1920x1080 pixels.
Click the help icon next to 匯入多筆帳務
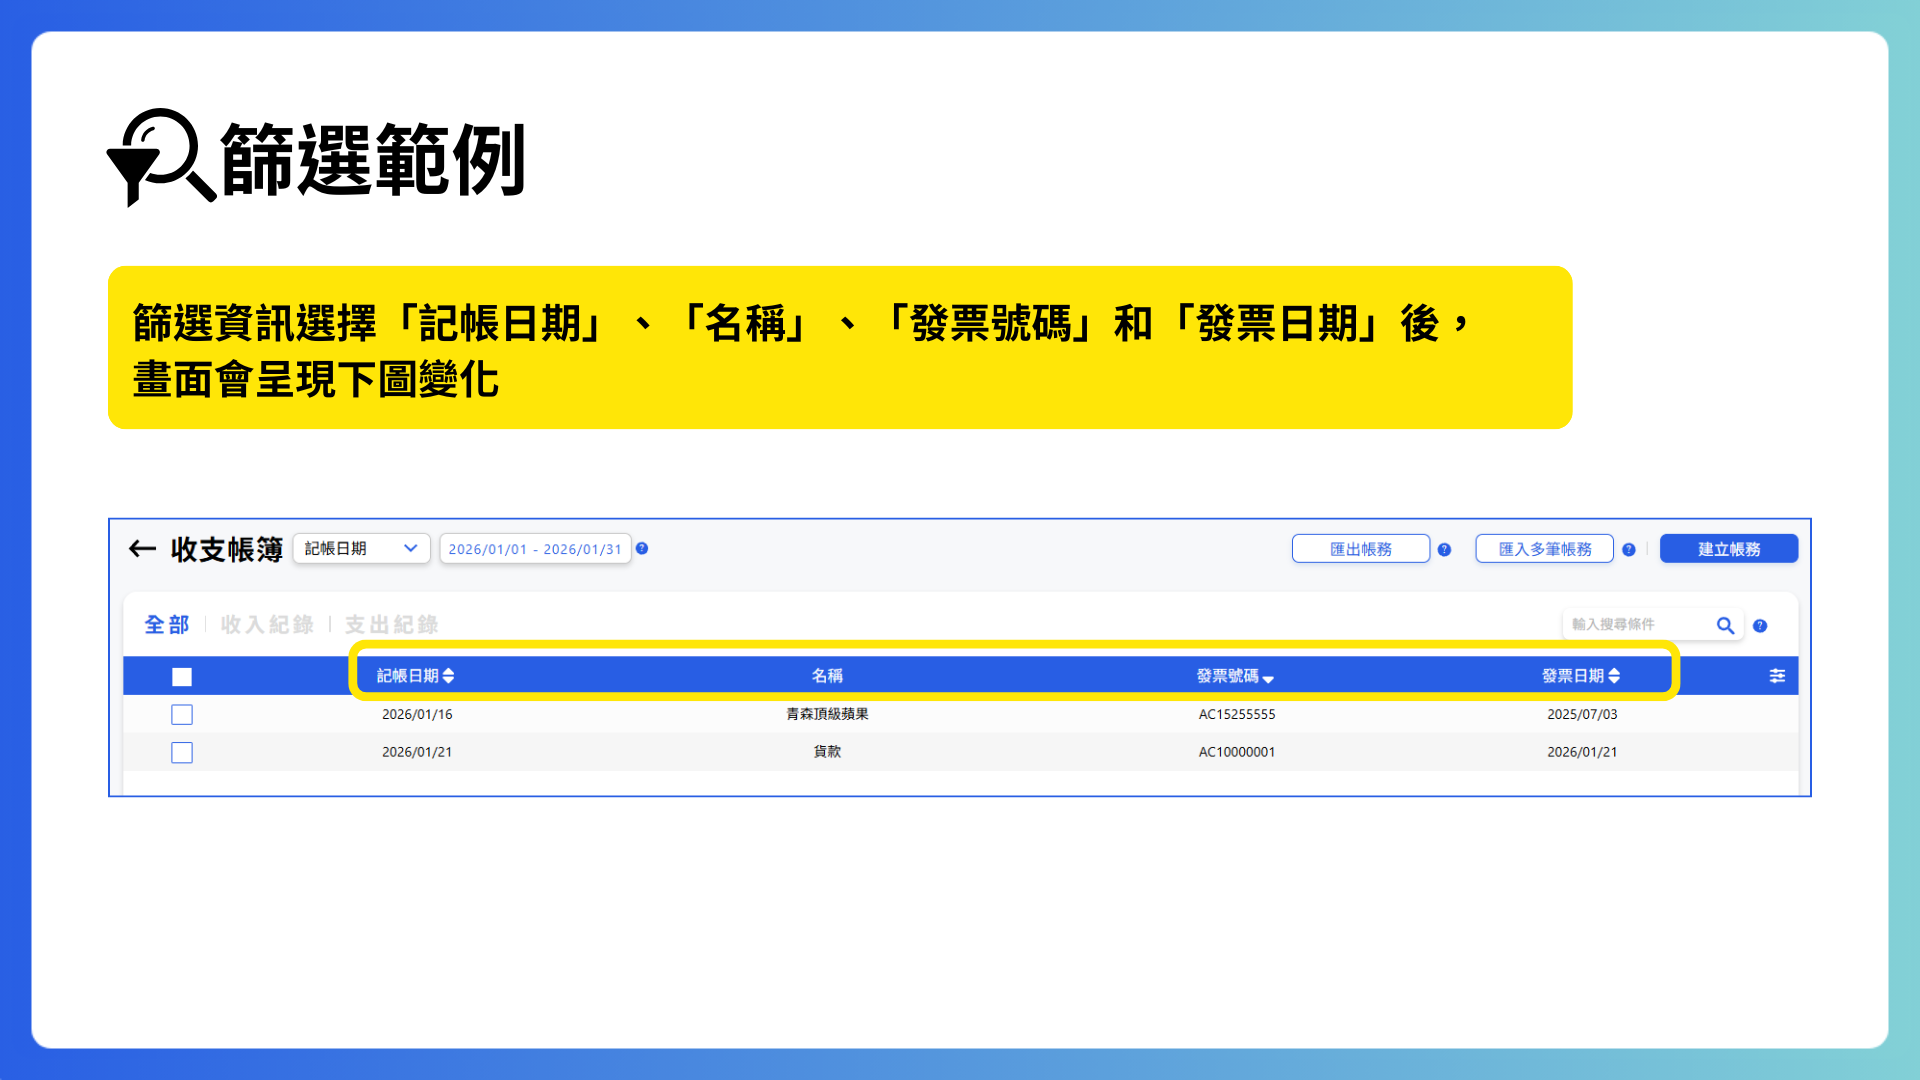click(1629, 549)
